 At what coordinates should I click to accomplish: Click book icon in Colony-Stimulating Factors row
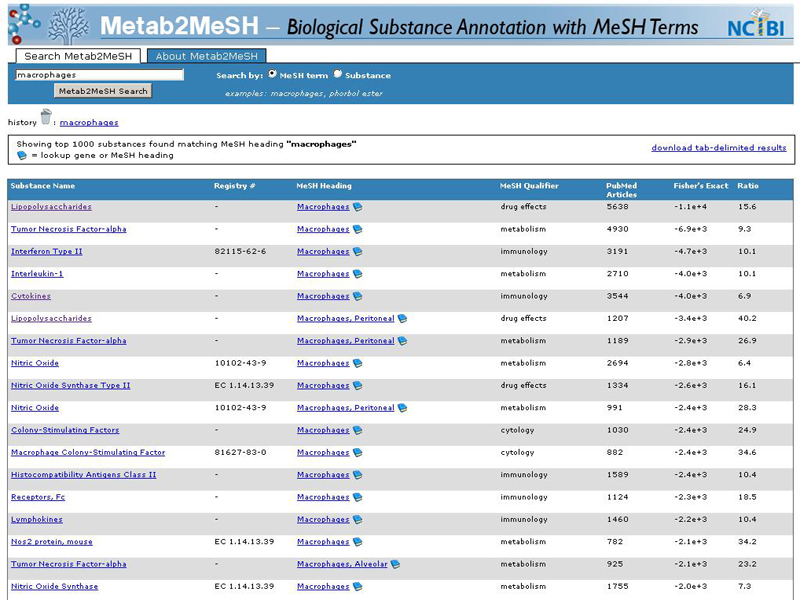coord(358,431)
